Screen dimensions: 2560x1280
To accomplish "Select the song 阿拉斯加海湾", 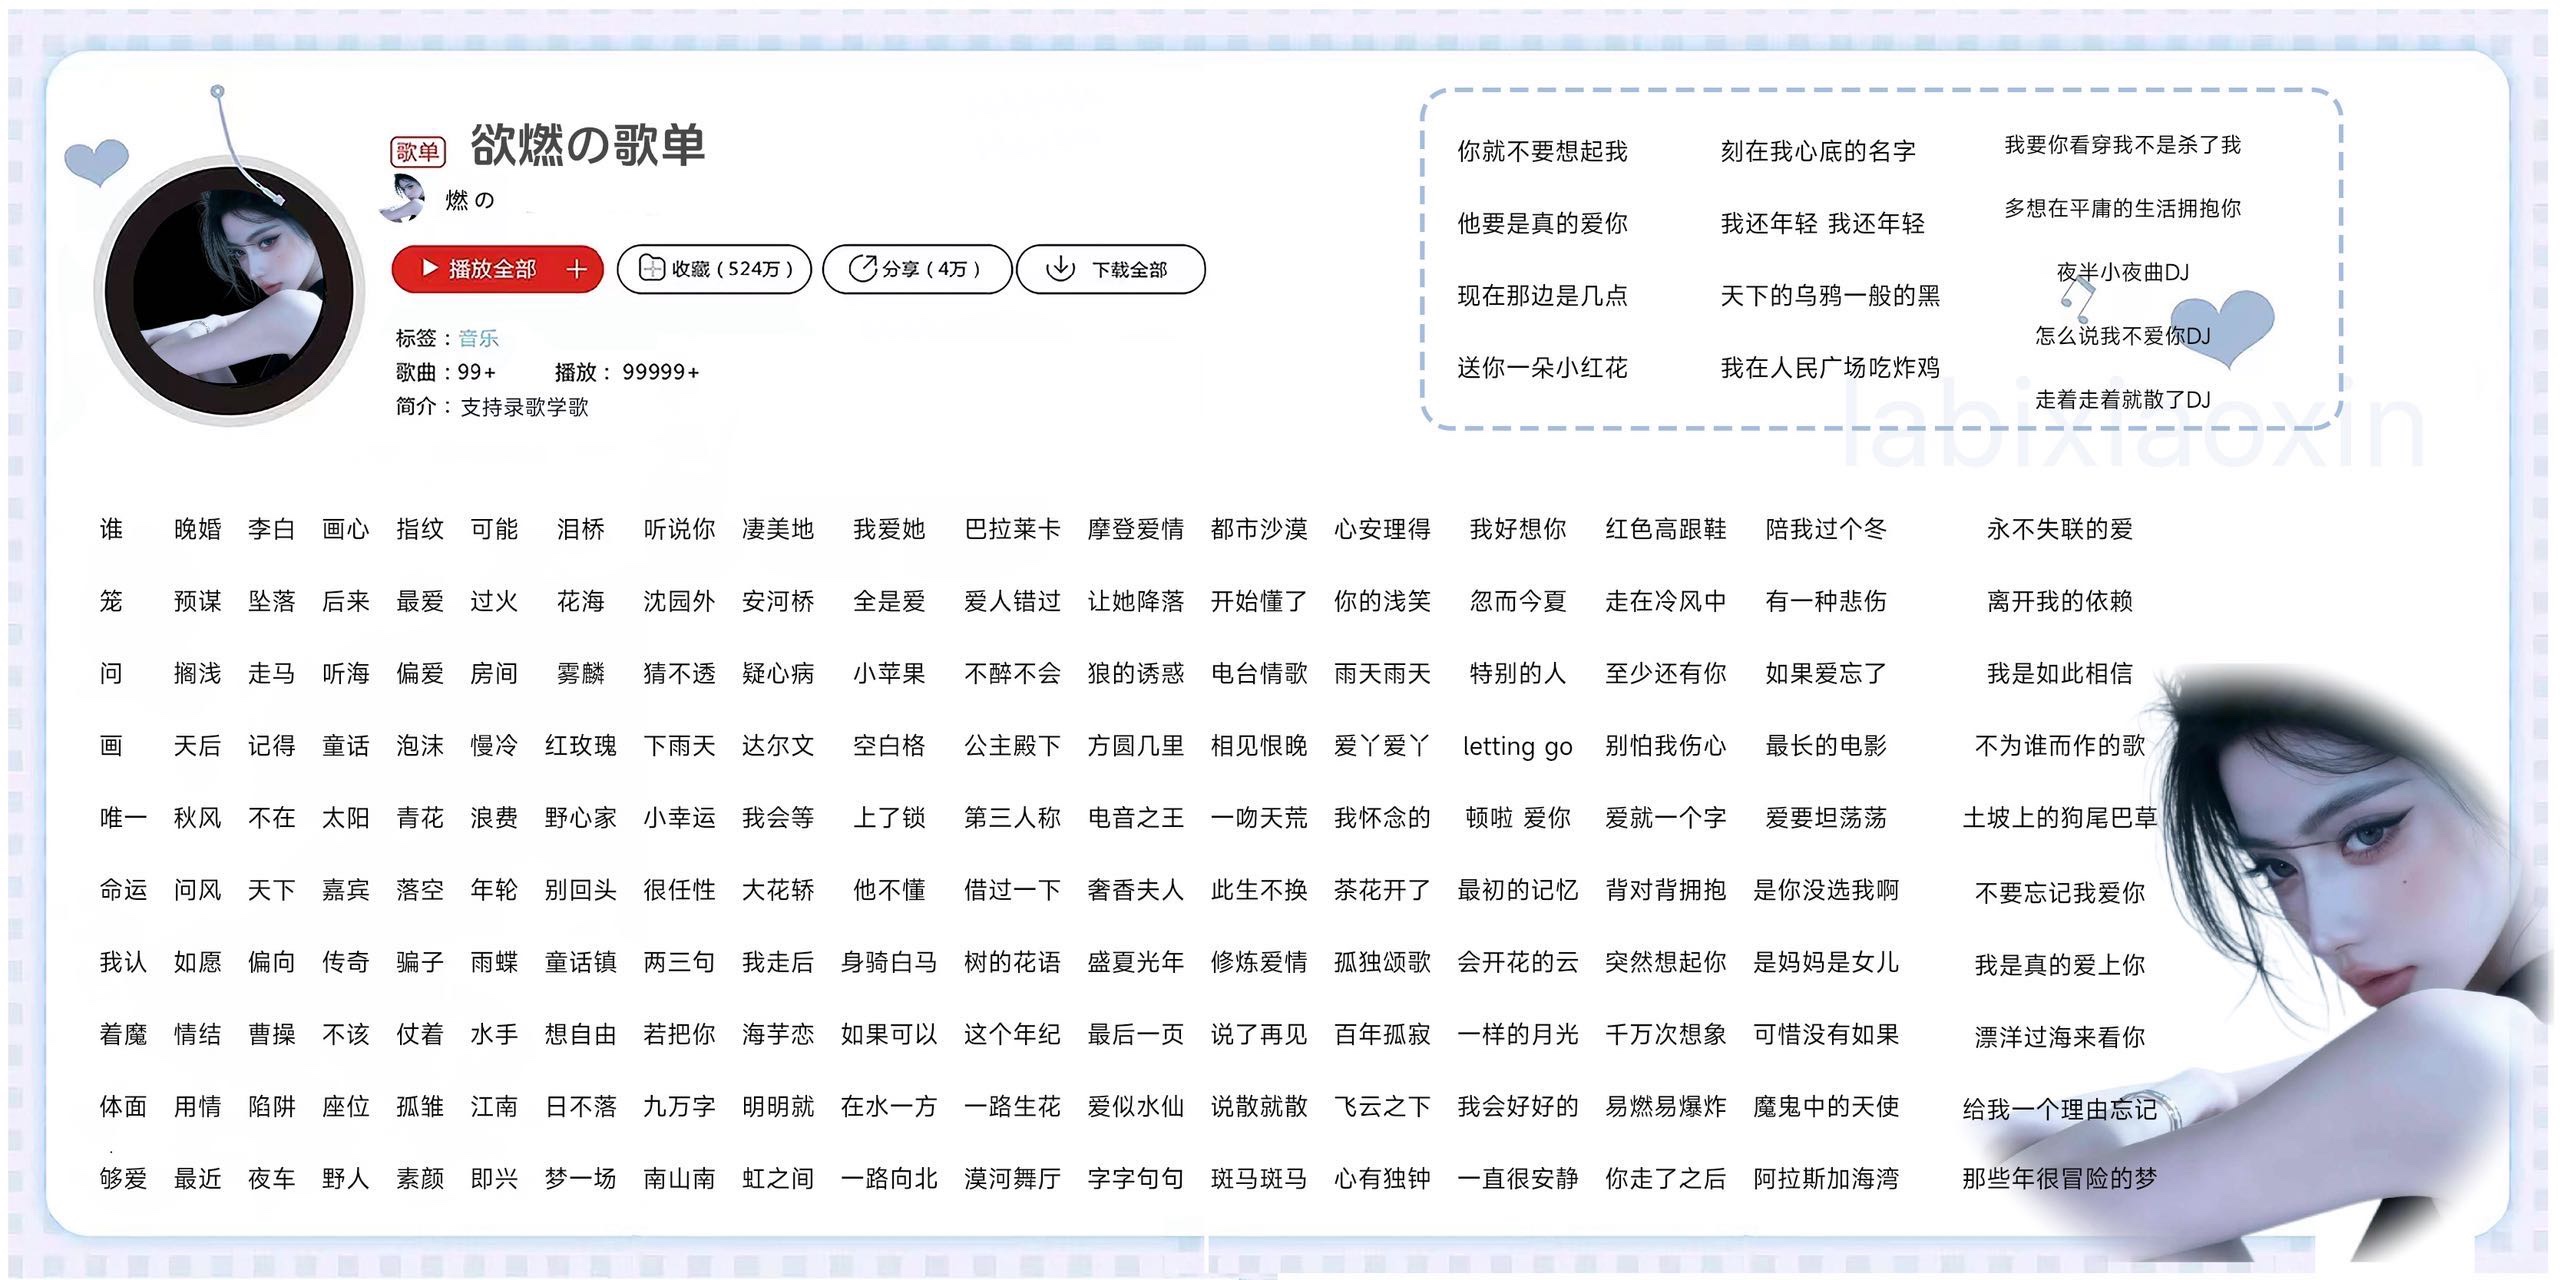I will (1826, 1179).
